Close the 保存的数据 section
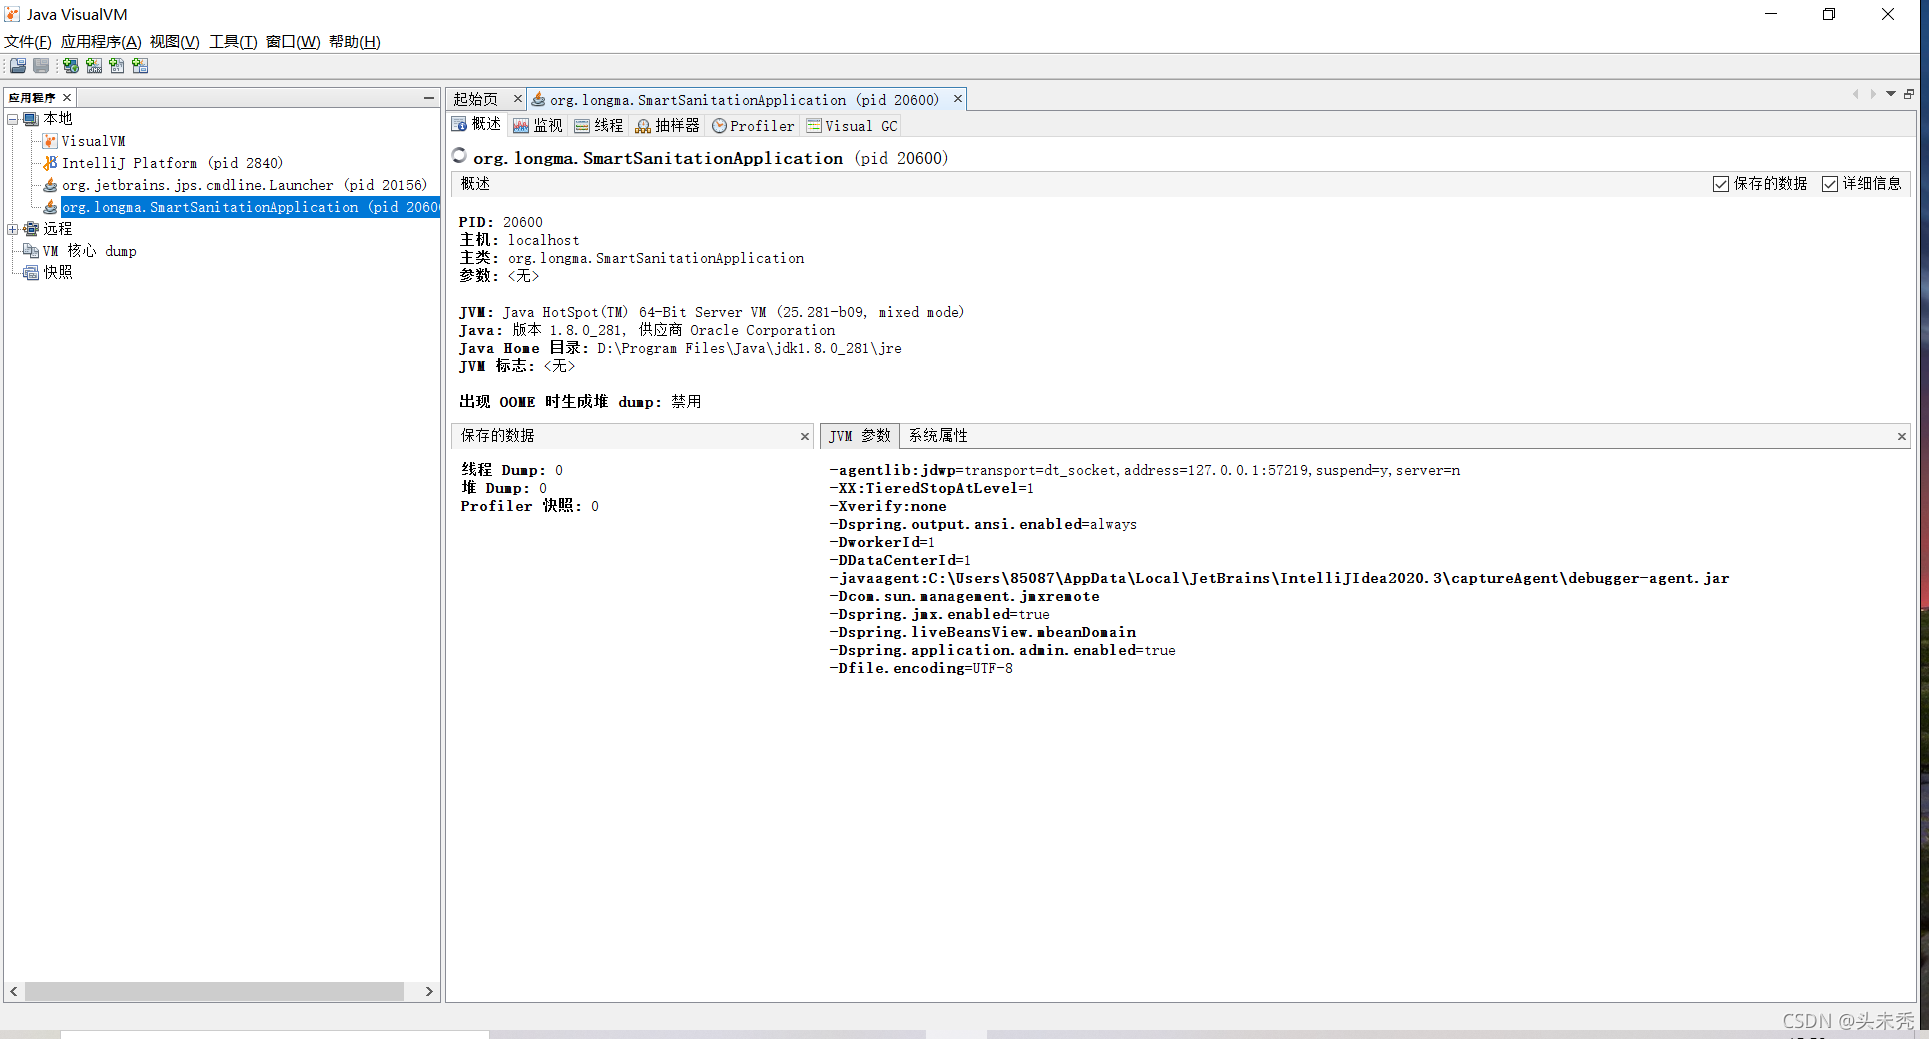 pyautogui.click(x=805, y=437)
